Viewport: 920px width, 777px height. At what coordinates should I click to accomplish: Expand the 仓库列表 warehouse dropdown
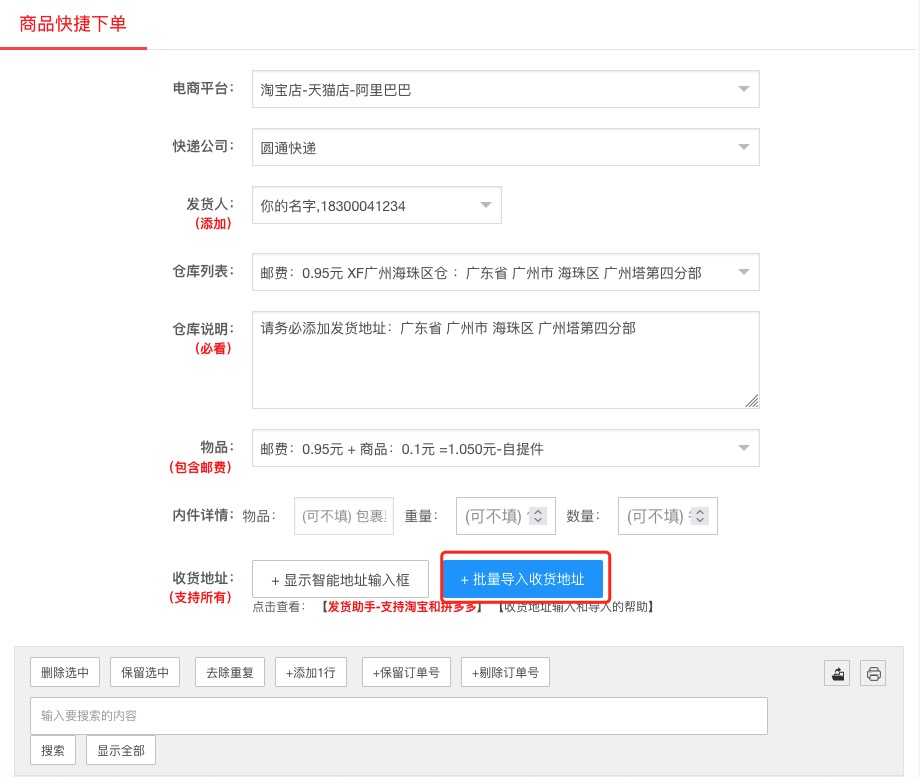(505, 272)
